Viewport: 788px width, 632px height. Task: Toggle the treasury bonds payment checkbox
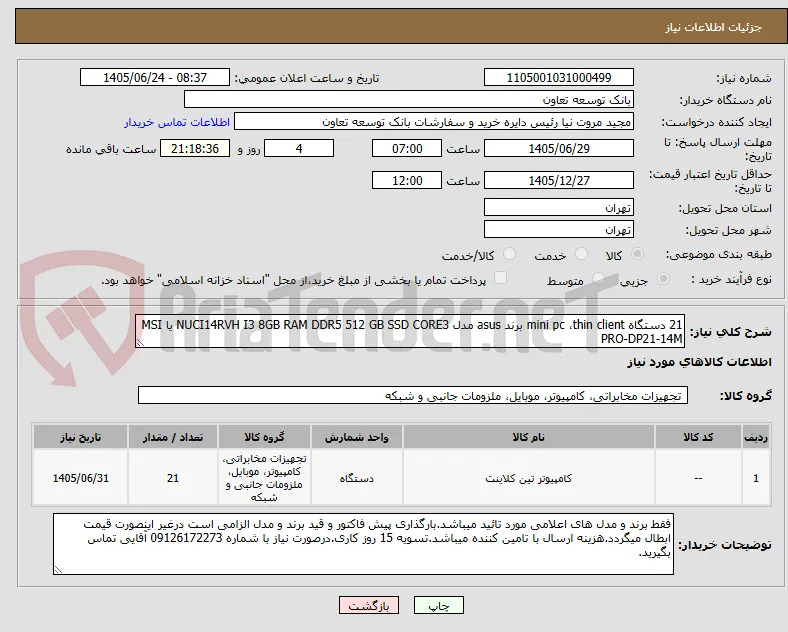pyautogui.click(x=501, y=278)
